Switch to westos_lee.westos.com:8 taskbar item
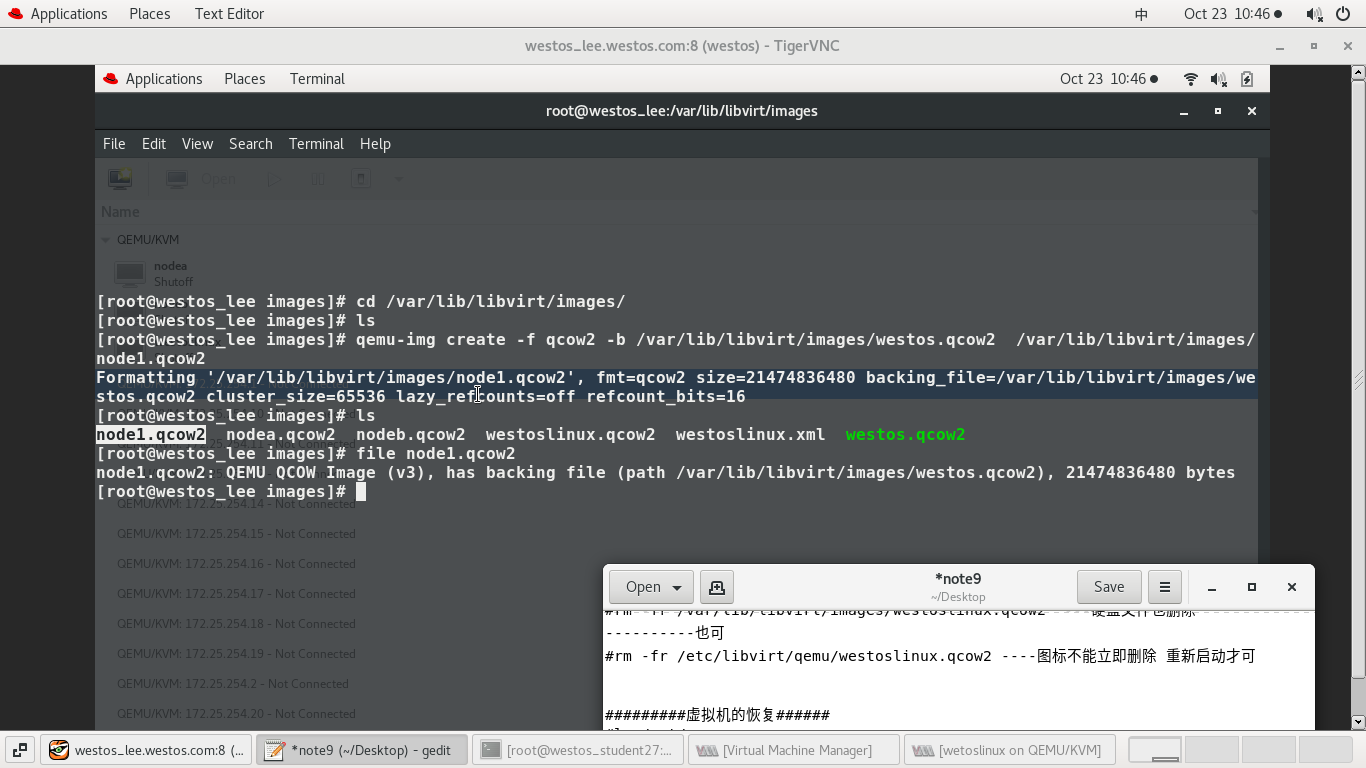Screen dimensions: 1366x768 pyautogui.click(x=146, y=750)
